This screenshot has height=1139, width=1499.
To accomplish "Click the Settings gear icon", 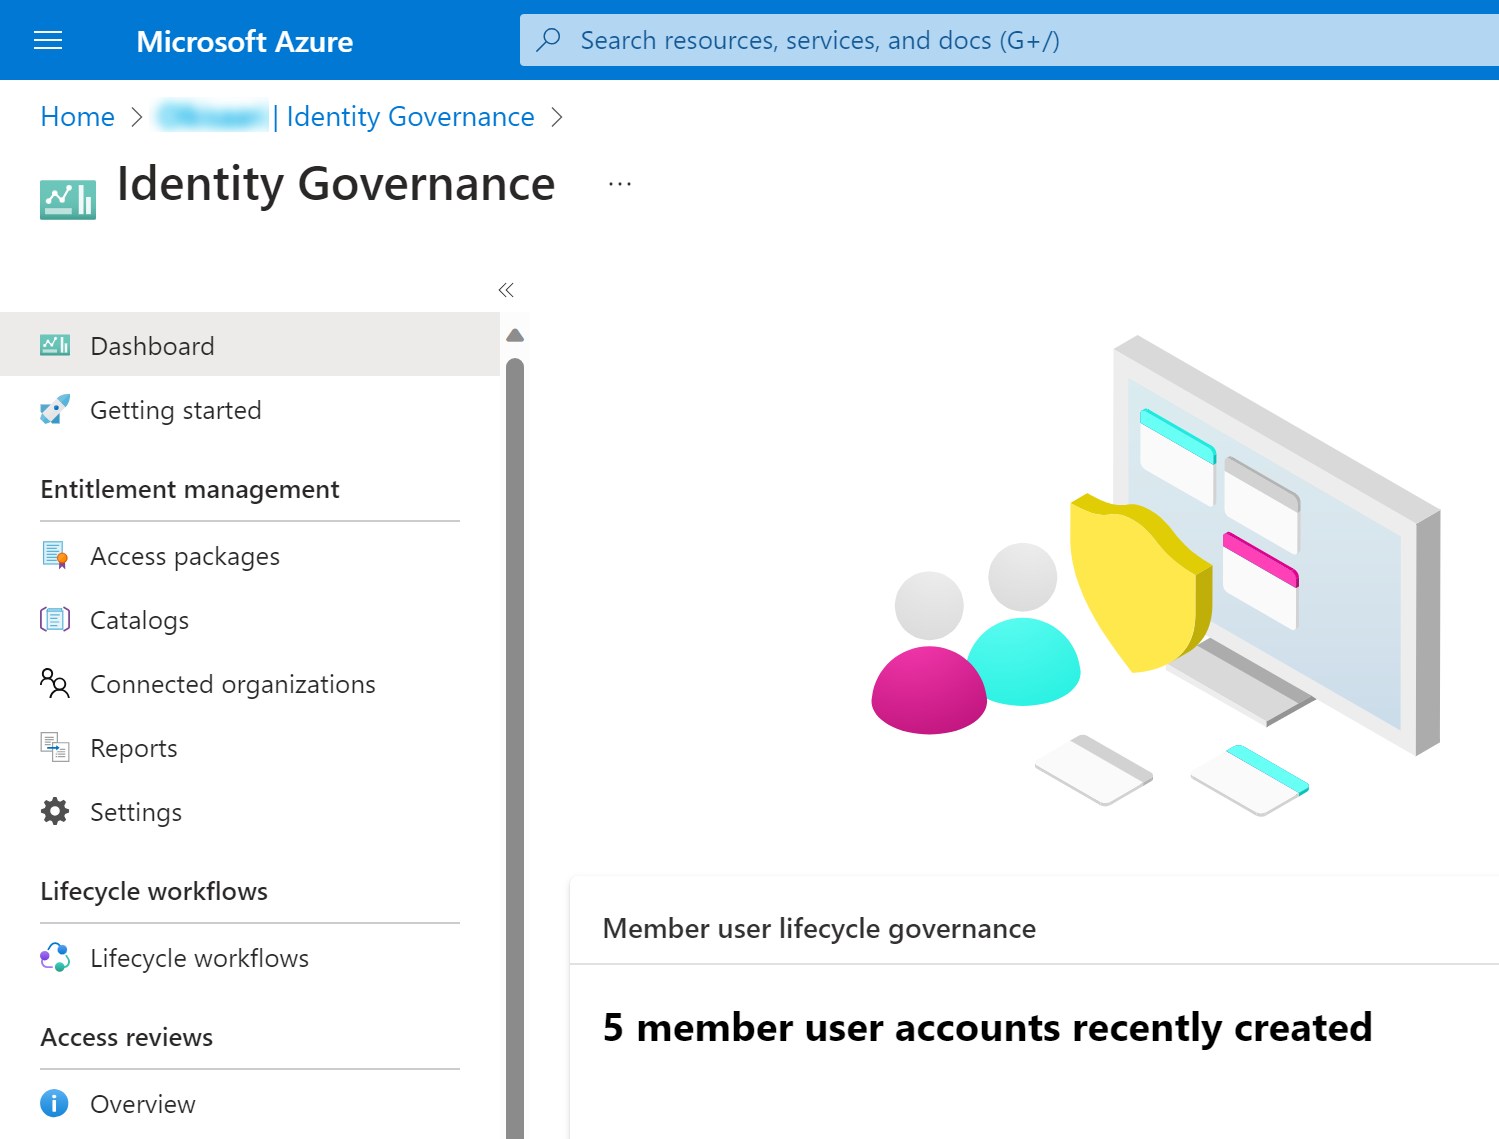I will pos(55,811).
